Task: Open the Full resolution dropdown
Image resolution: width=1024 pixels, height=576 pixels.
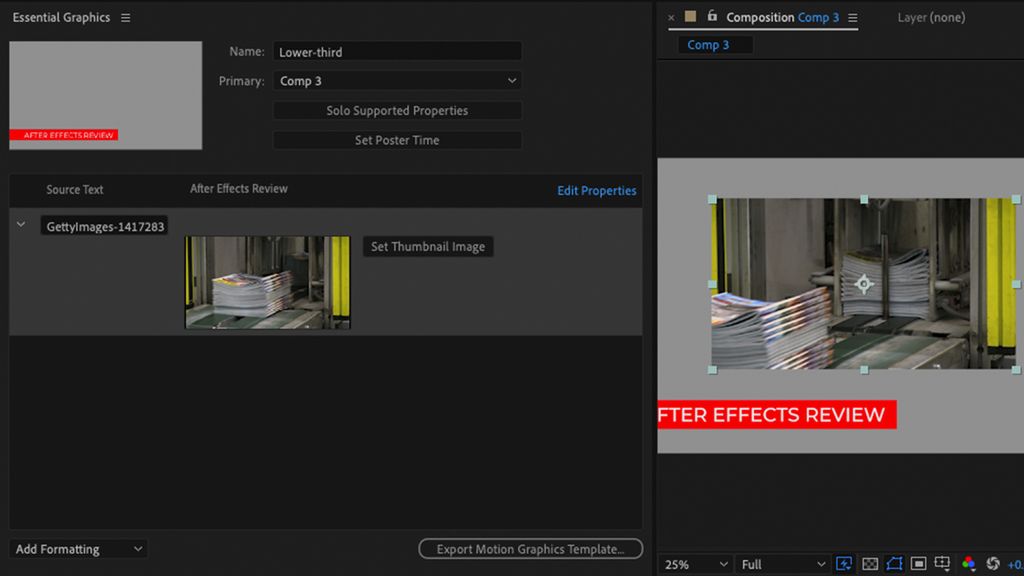Action: [782, 563]
